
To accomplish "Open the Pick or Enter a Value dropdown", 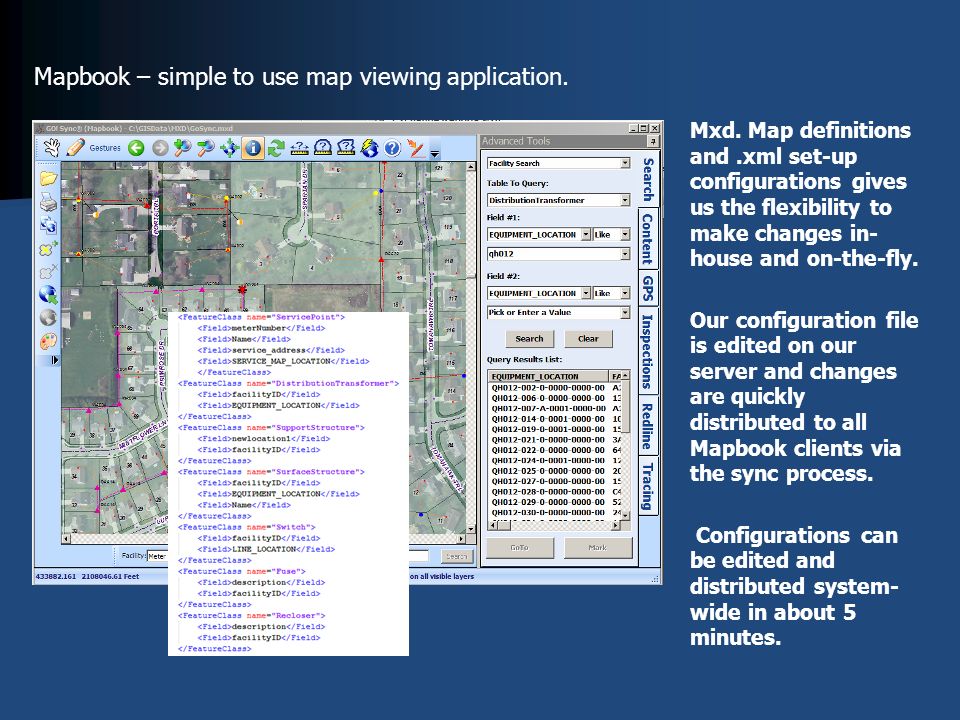I will point(625,312).
